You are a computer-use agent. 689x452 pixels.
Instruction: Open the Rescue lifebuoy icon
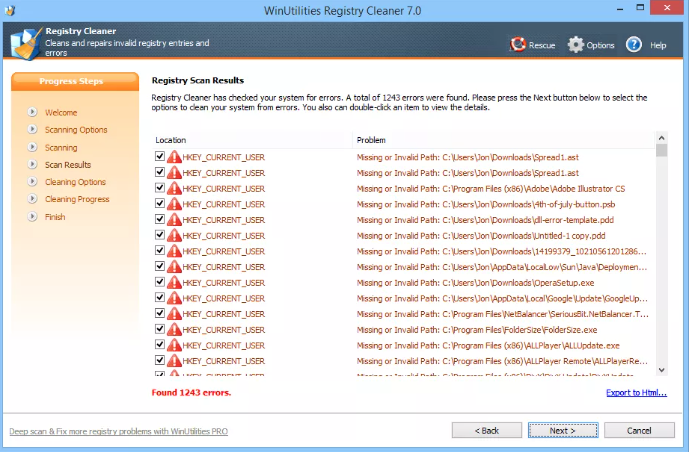(518, 44)
